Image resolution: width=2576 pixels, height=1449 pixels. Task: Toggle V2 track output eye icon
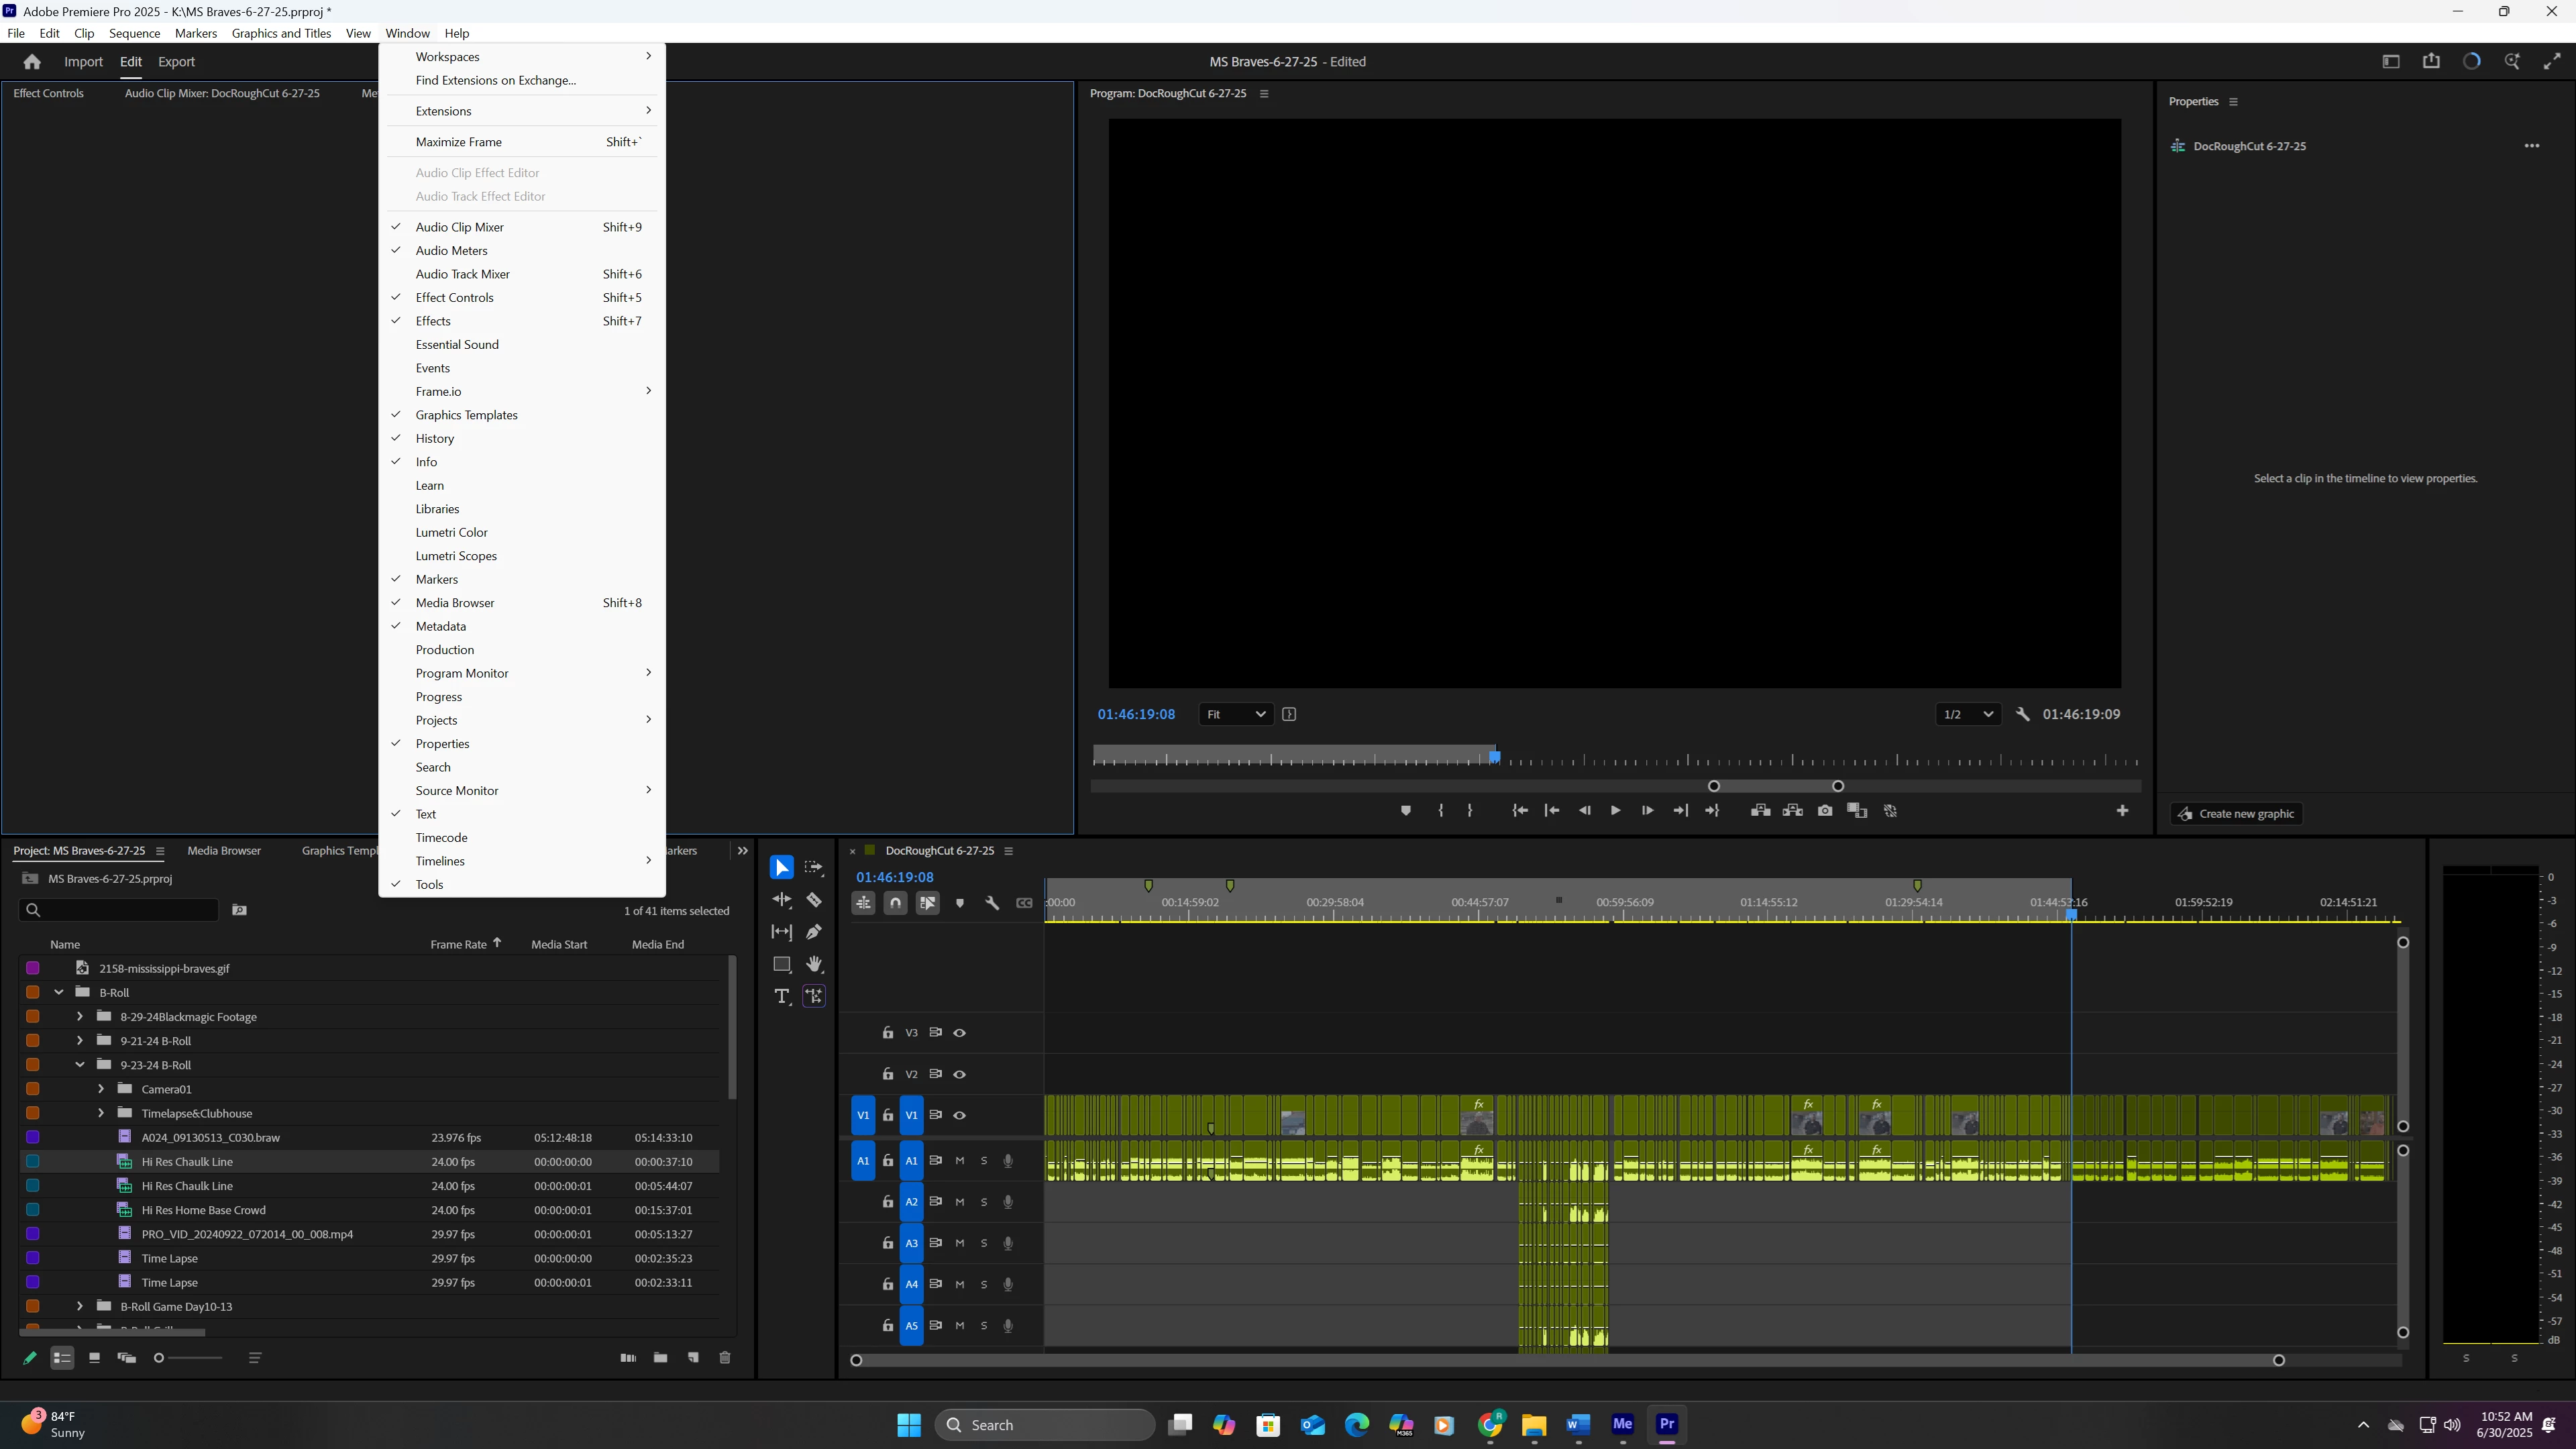point(959,1074)
